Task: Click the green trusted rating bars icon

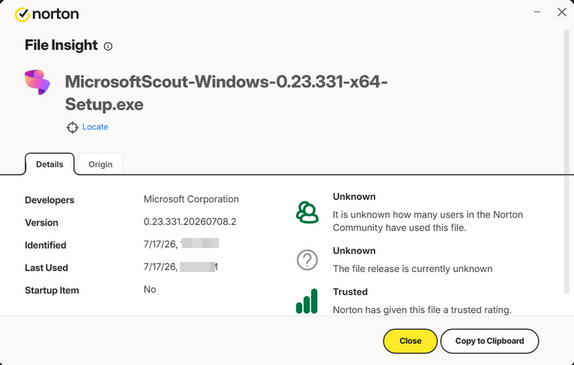Action: [307, 301]
